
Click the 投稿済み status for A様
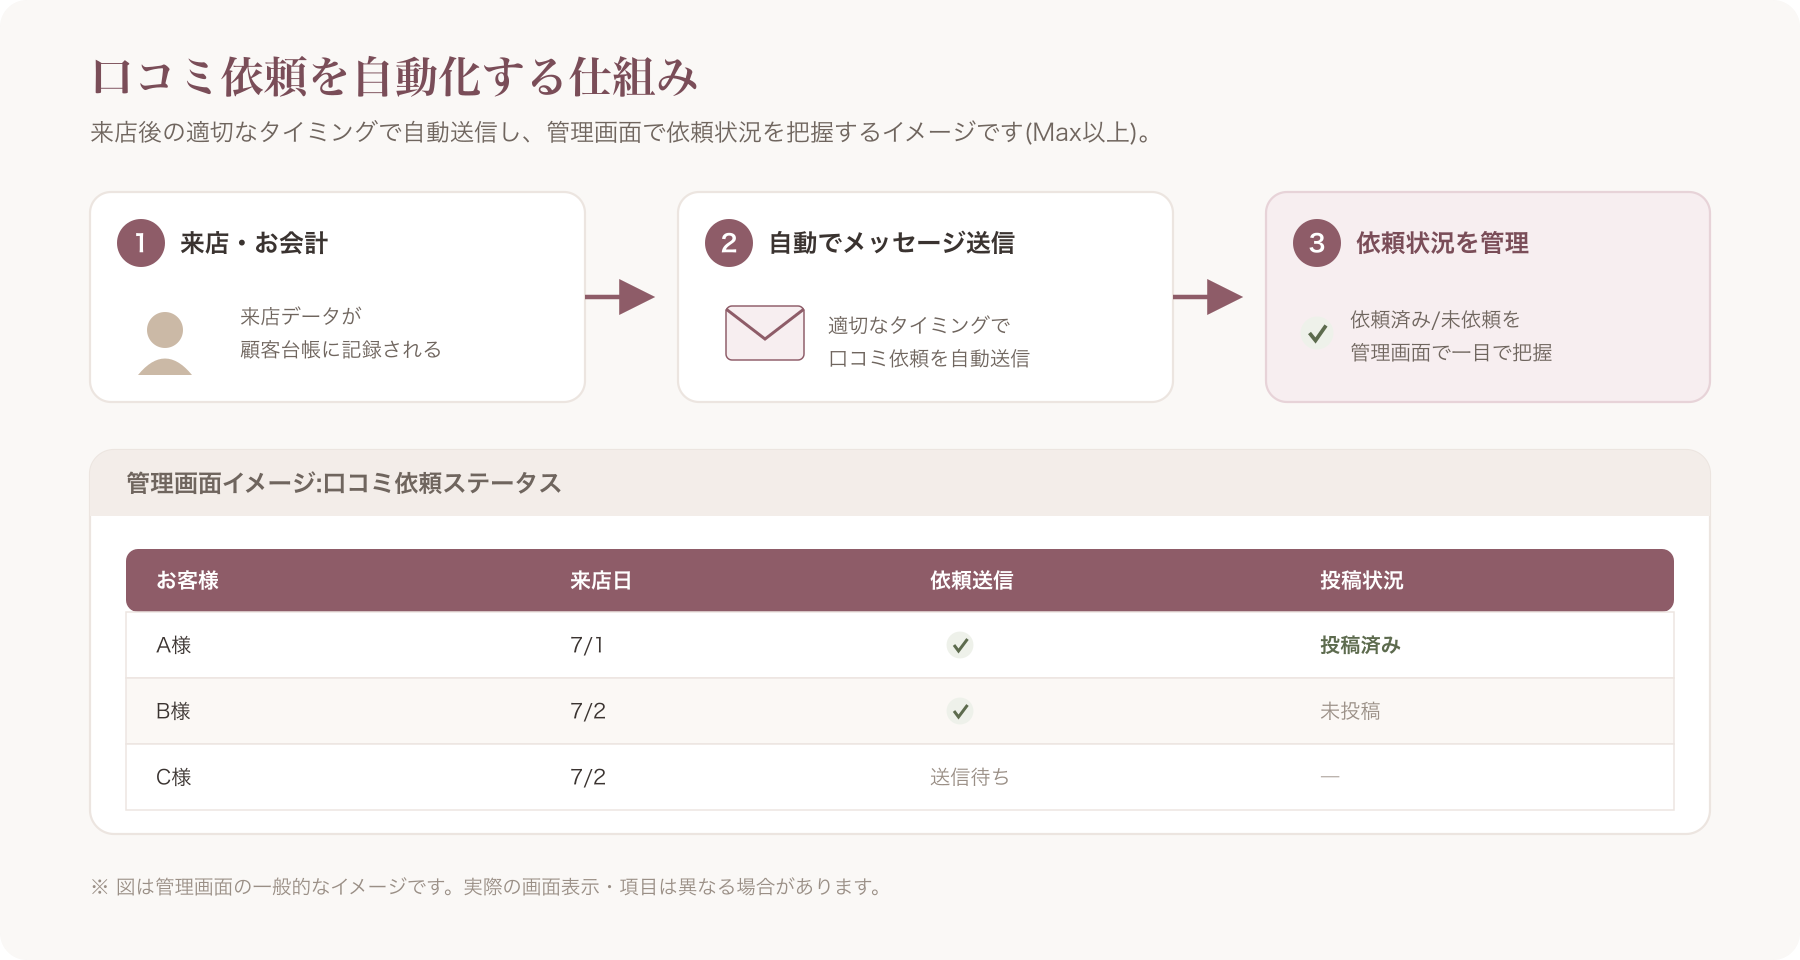(1360, 645)
